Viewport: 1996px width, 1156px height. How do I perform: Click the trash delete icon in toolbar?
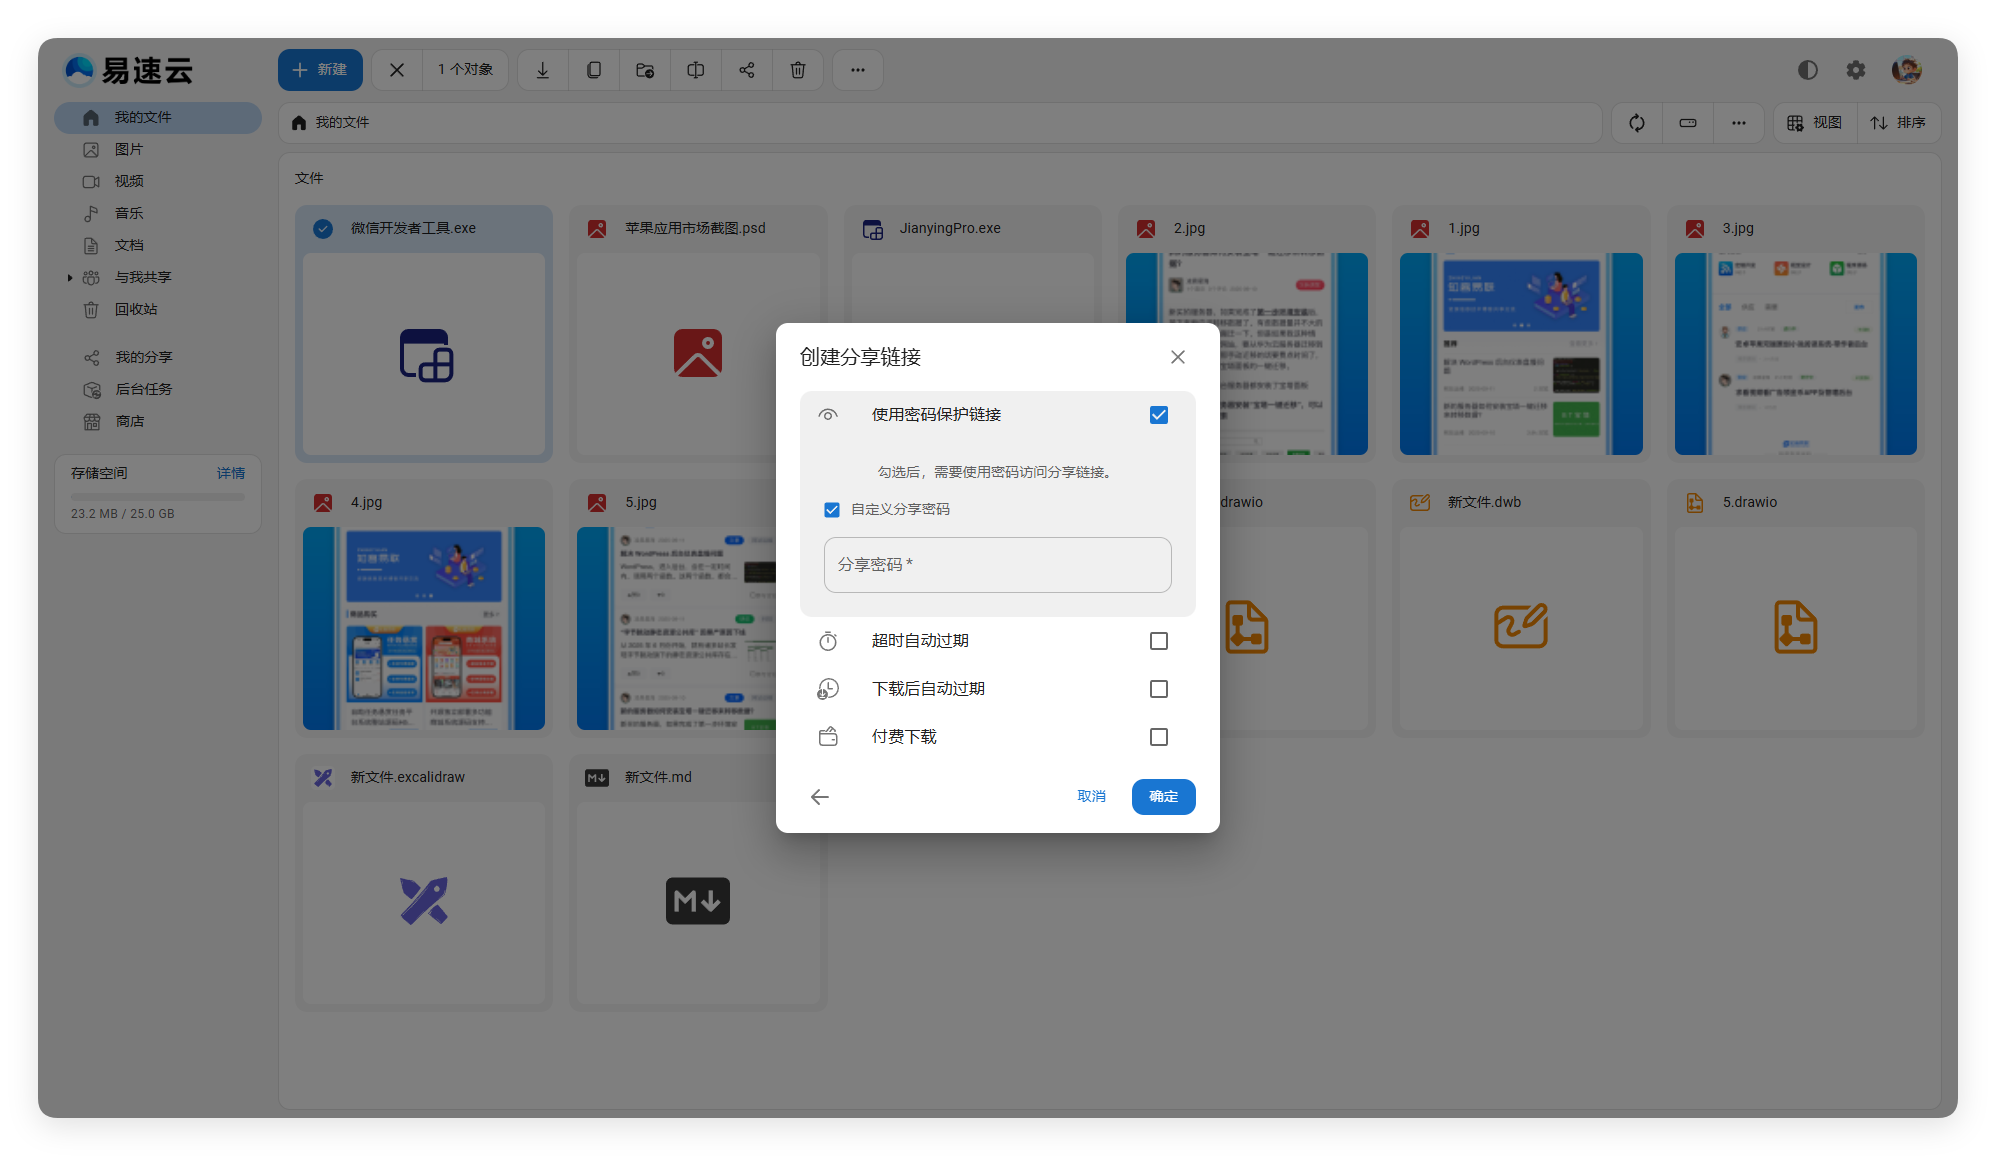pos(798,70)
